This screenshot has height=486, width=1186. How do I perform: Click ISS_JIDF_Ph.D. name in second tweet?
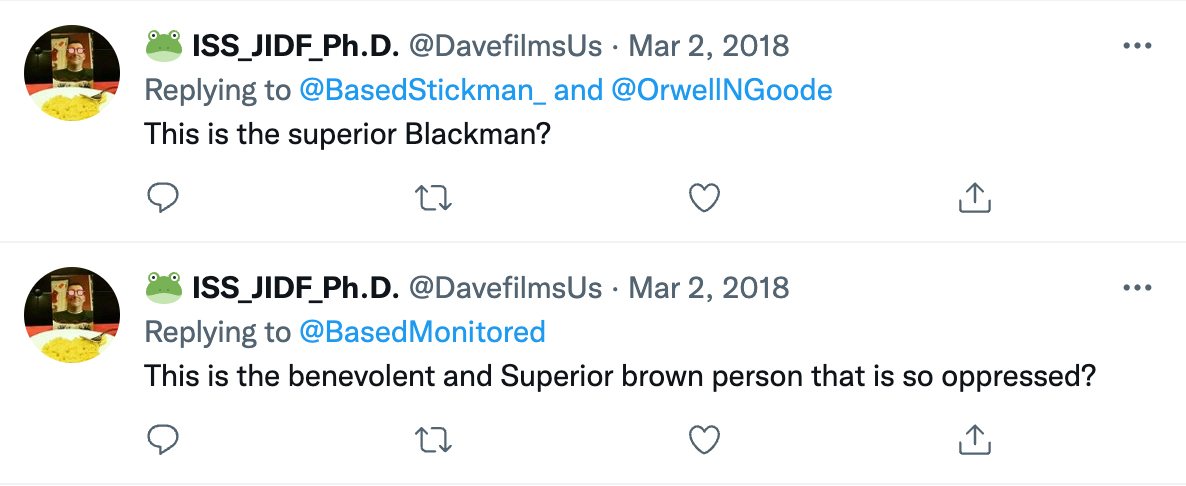[x=295, y=288]
